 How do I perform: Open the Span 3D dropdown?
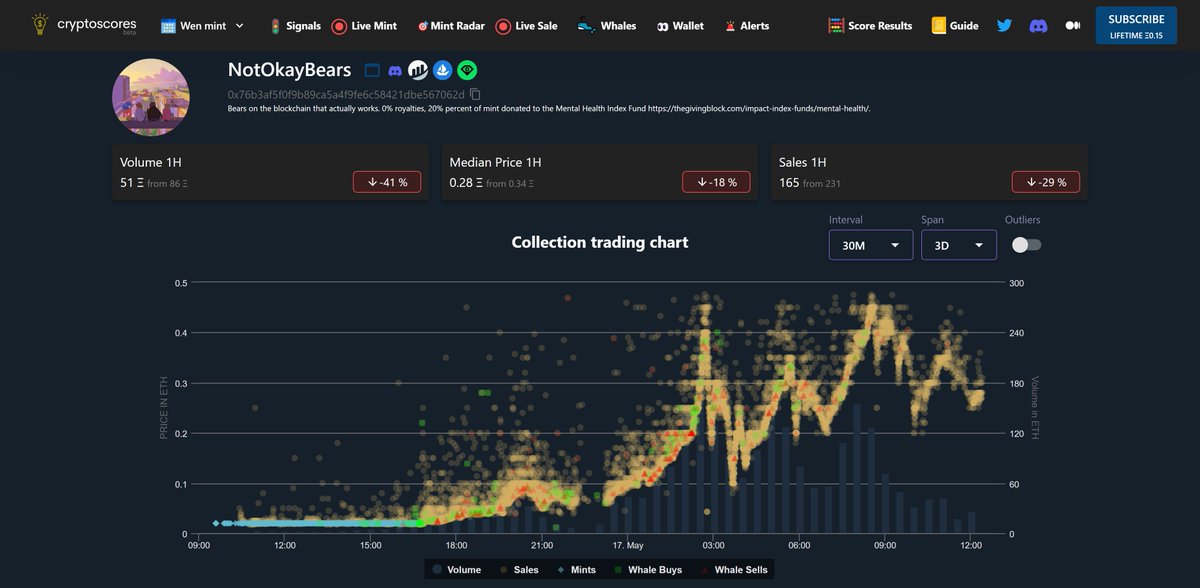[959, 245]
